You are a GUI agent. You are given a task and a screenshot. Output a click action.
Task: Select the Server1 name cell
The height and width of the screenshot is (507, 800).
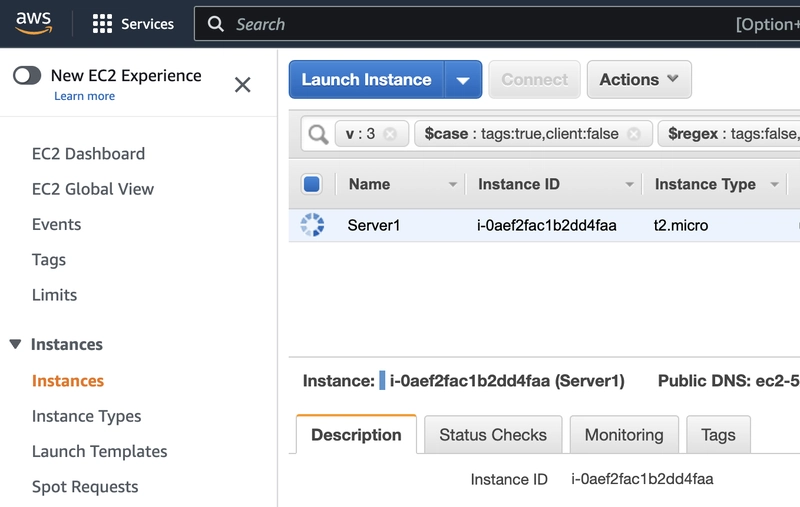[x=374, y=225]
